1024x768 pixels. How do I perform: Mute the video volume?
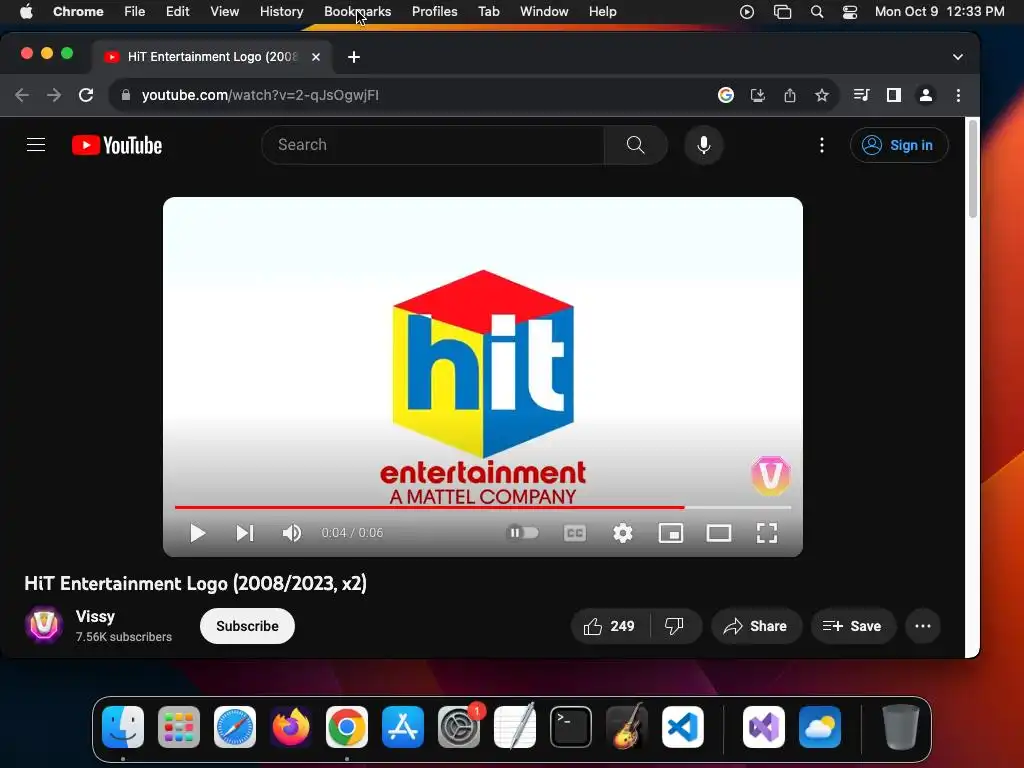pos(292,533)
